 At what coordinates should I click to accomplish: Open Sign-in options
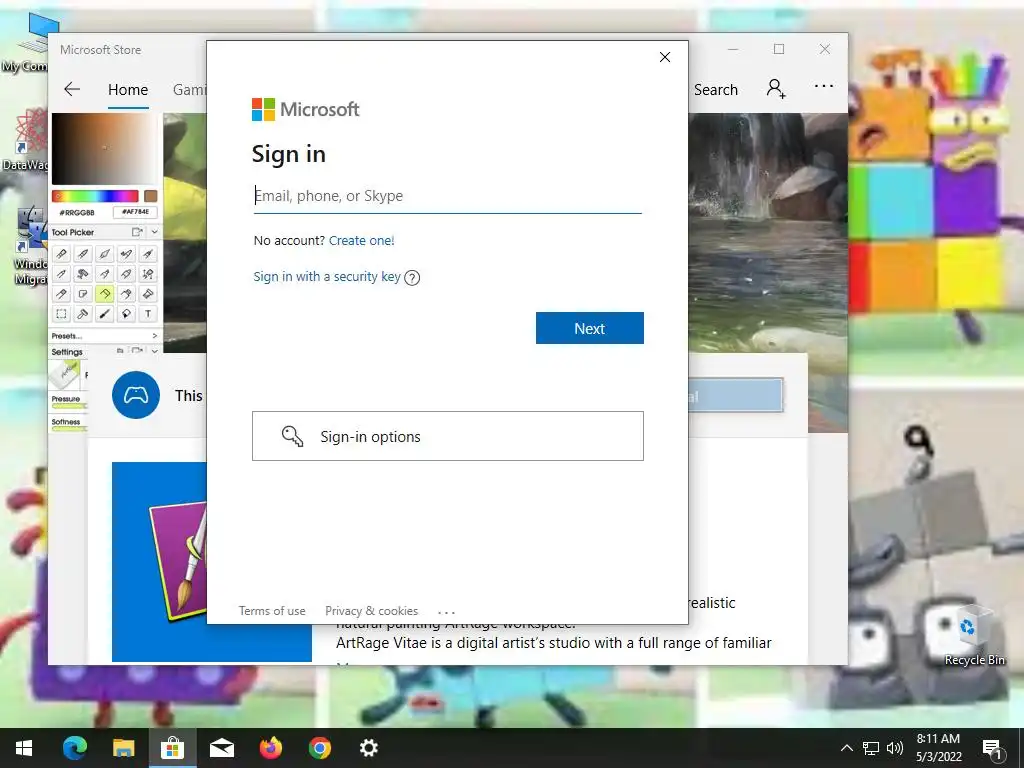(447, 436)
